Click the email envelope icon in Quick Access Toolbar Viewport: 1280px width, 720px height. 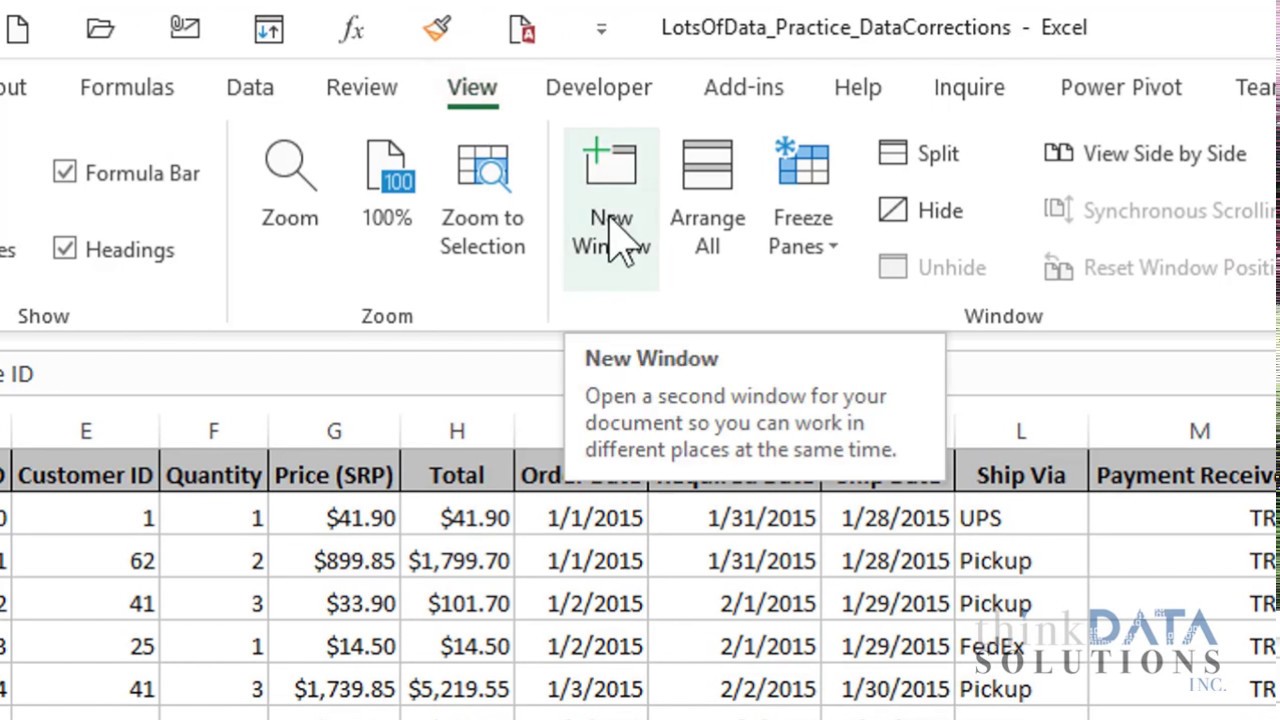[184, 29]
